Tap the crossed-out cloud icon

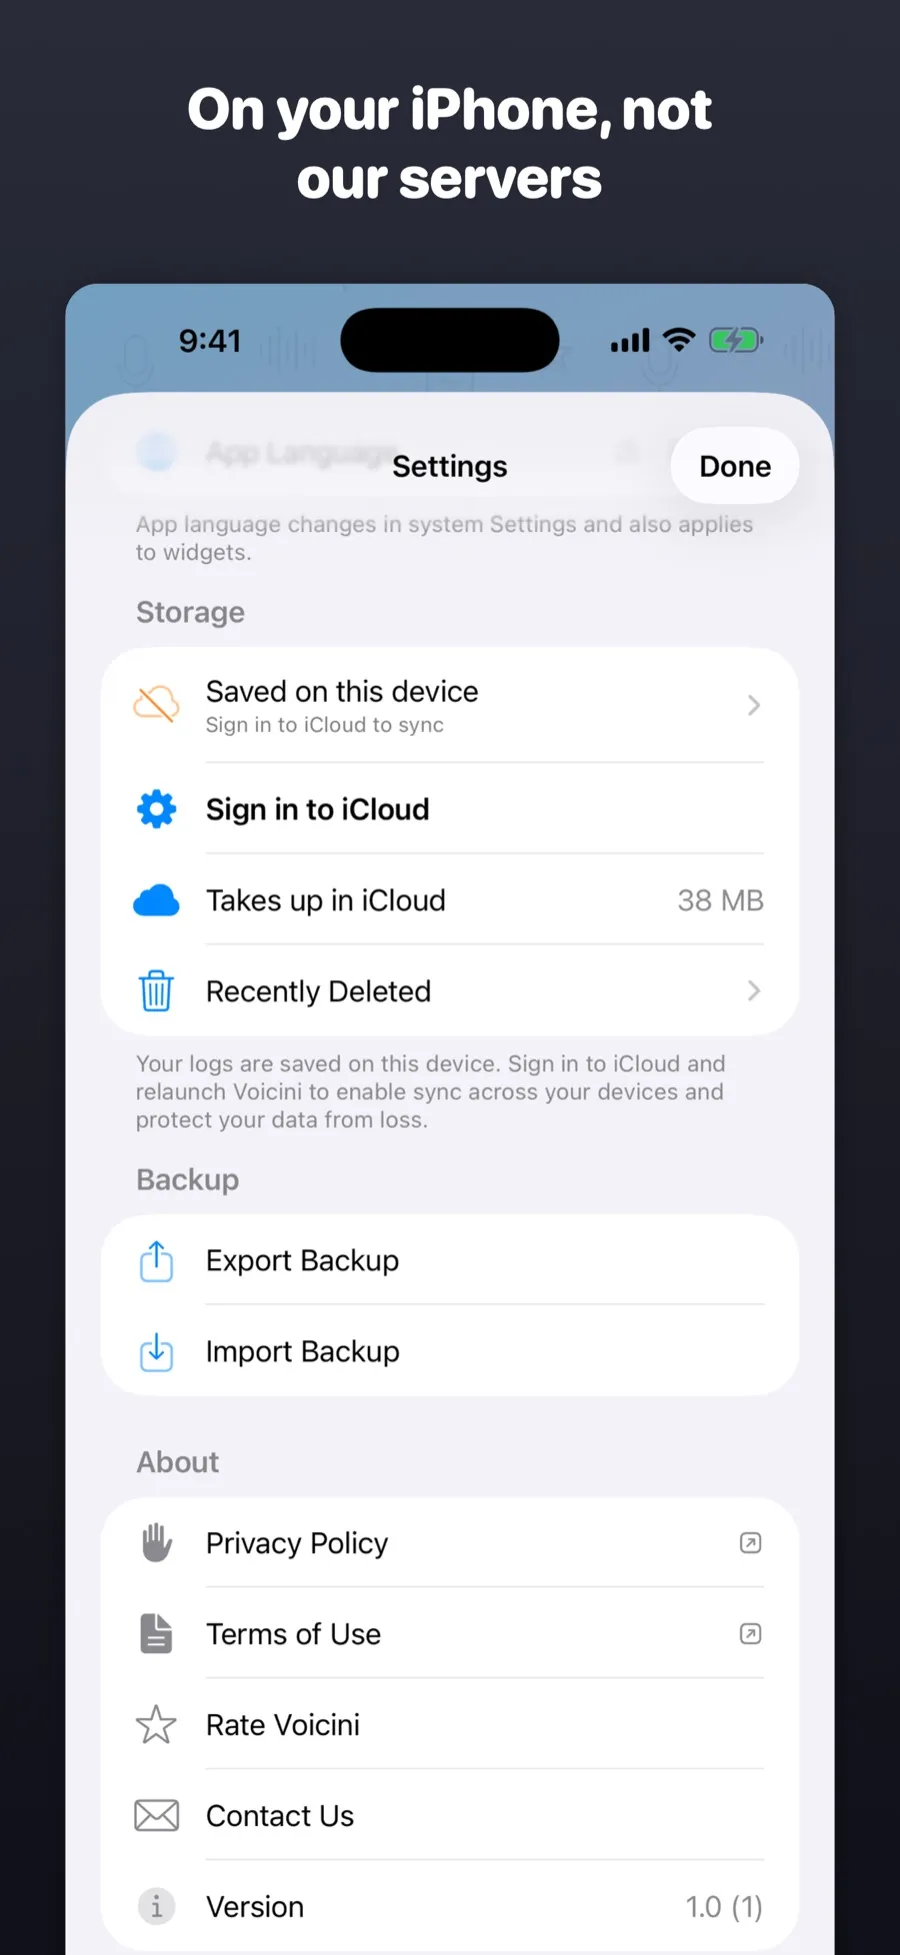[x=156, y=705]
